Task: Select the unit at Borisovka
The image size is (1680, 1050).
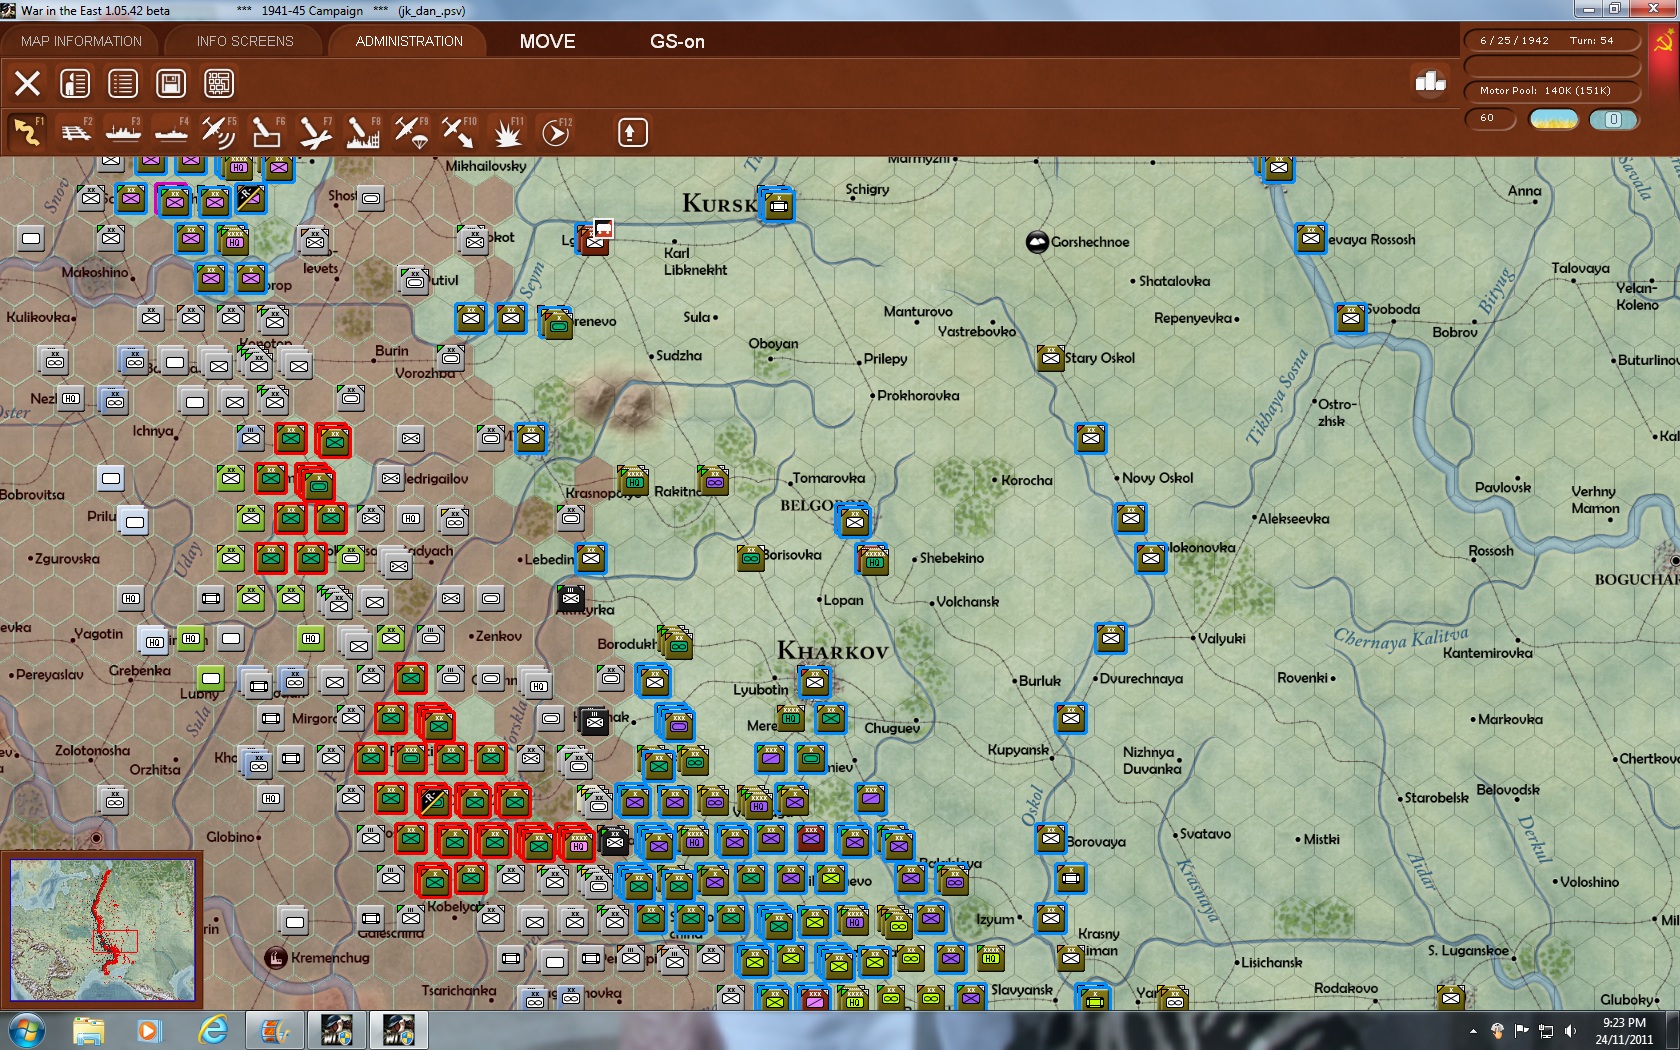Action: (x=750, y=557)
